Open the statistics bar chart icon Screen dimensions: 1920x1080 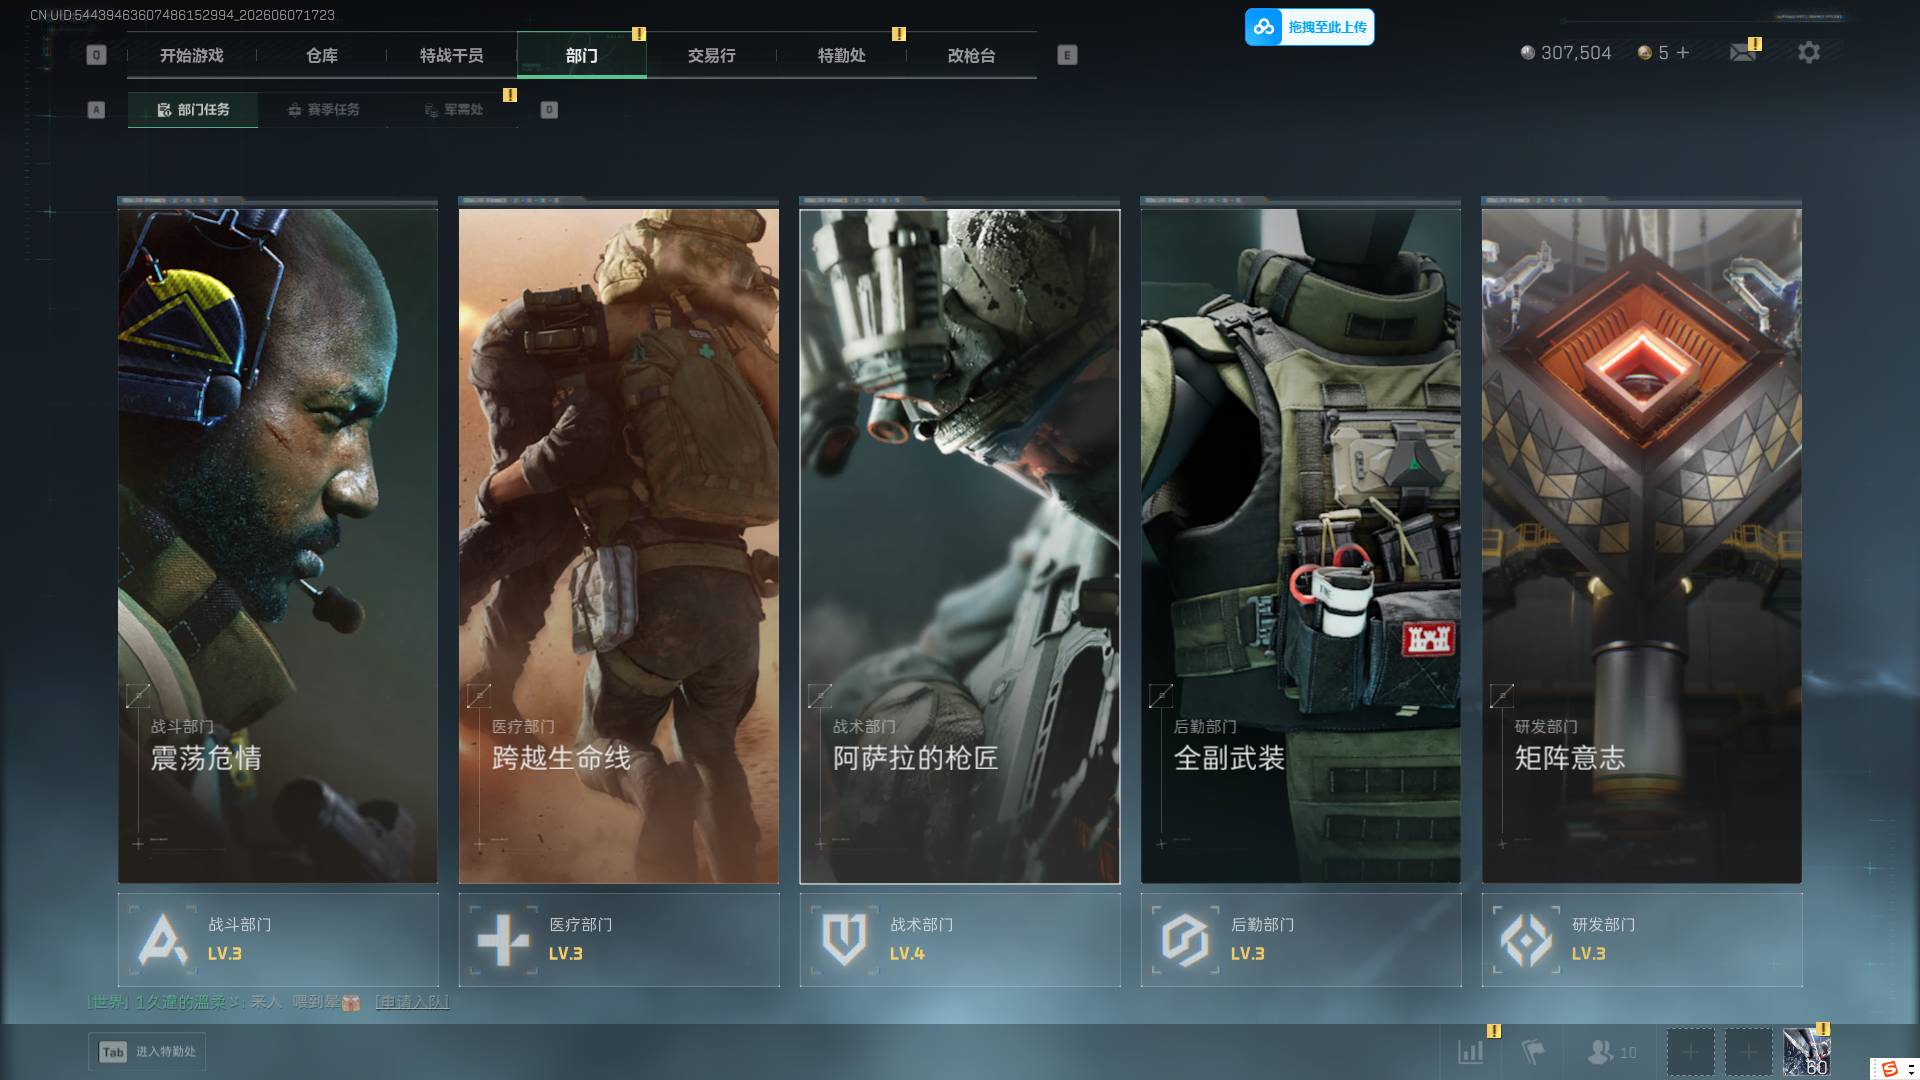coord(1471,1052)
